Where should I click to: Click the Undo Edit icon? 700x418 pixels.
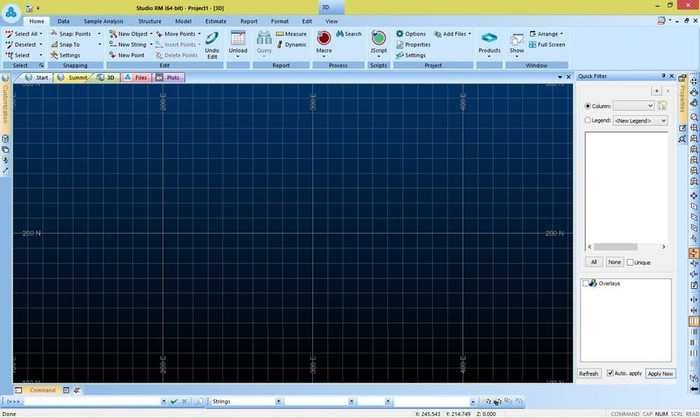212,38
